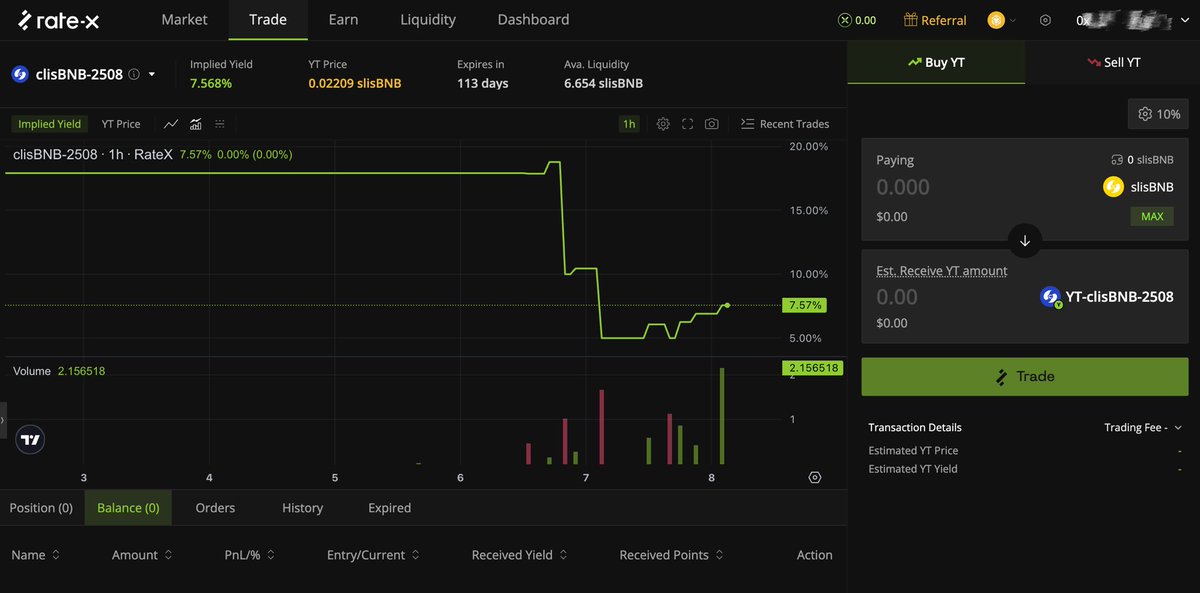Open the Referral gift link

(x=935, y=20)
